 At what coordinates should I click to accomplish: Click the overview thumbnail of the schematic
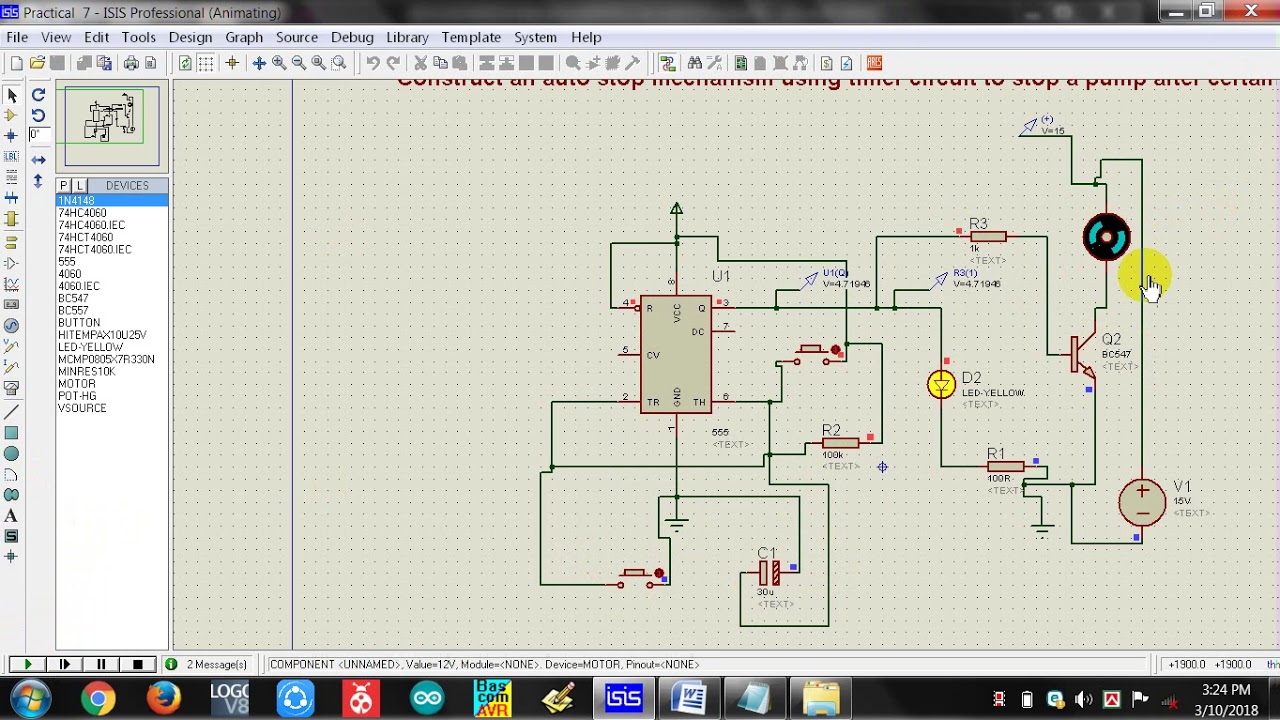click(x=112, y=127)
